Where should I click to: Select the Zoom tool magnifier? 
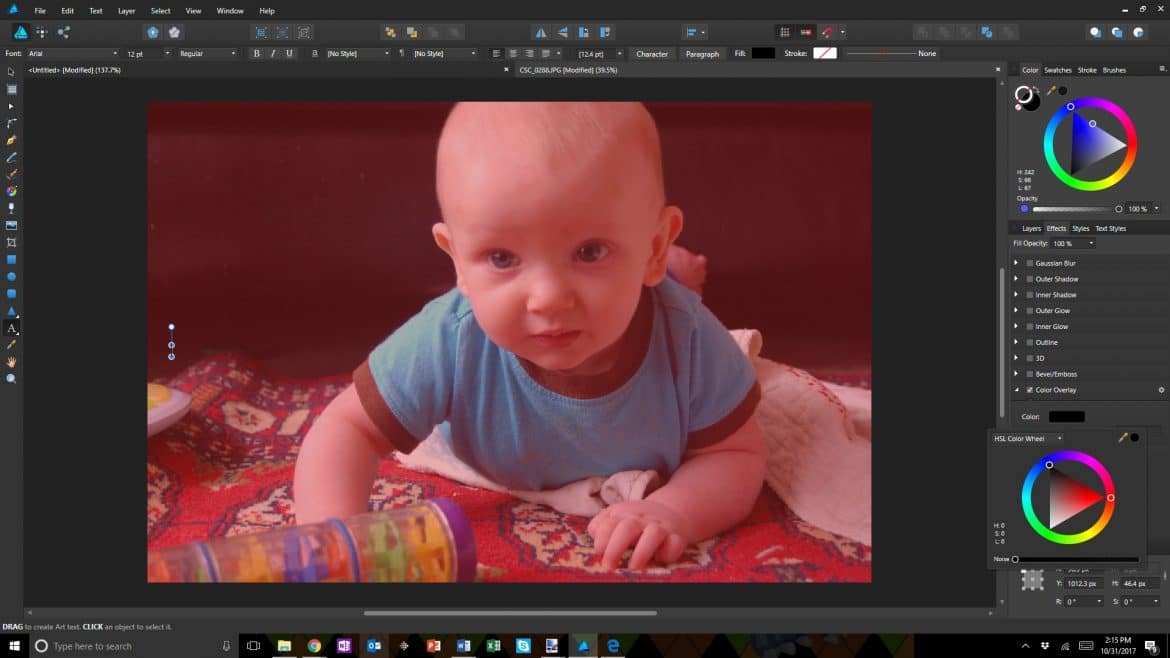tap(11, 379)
